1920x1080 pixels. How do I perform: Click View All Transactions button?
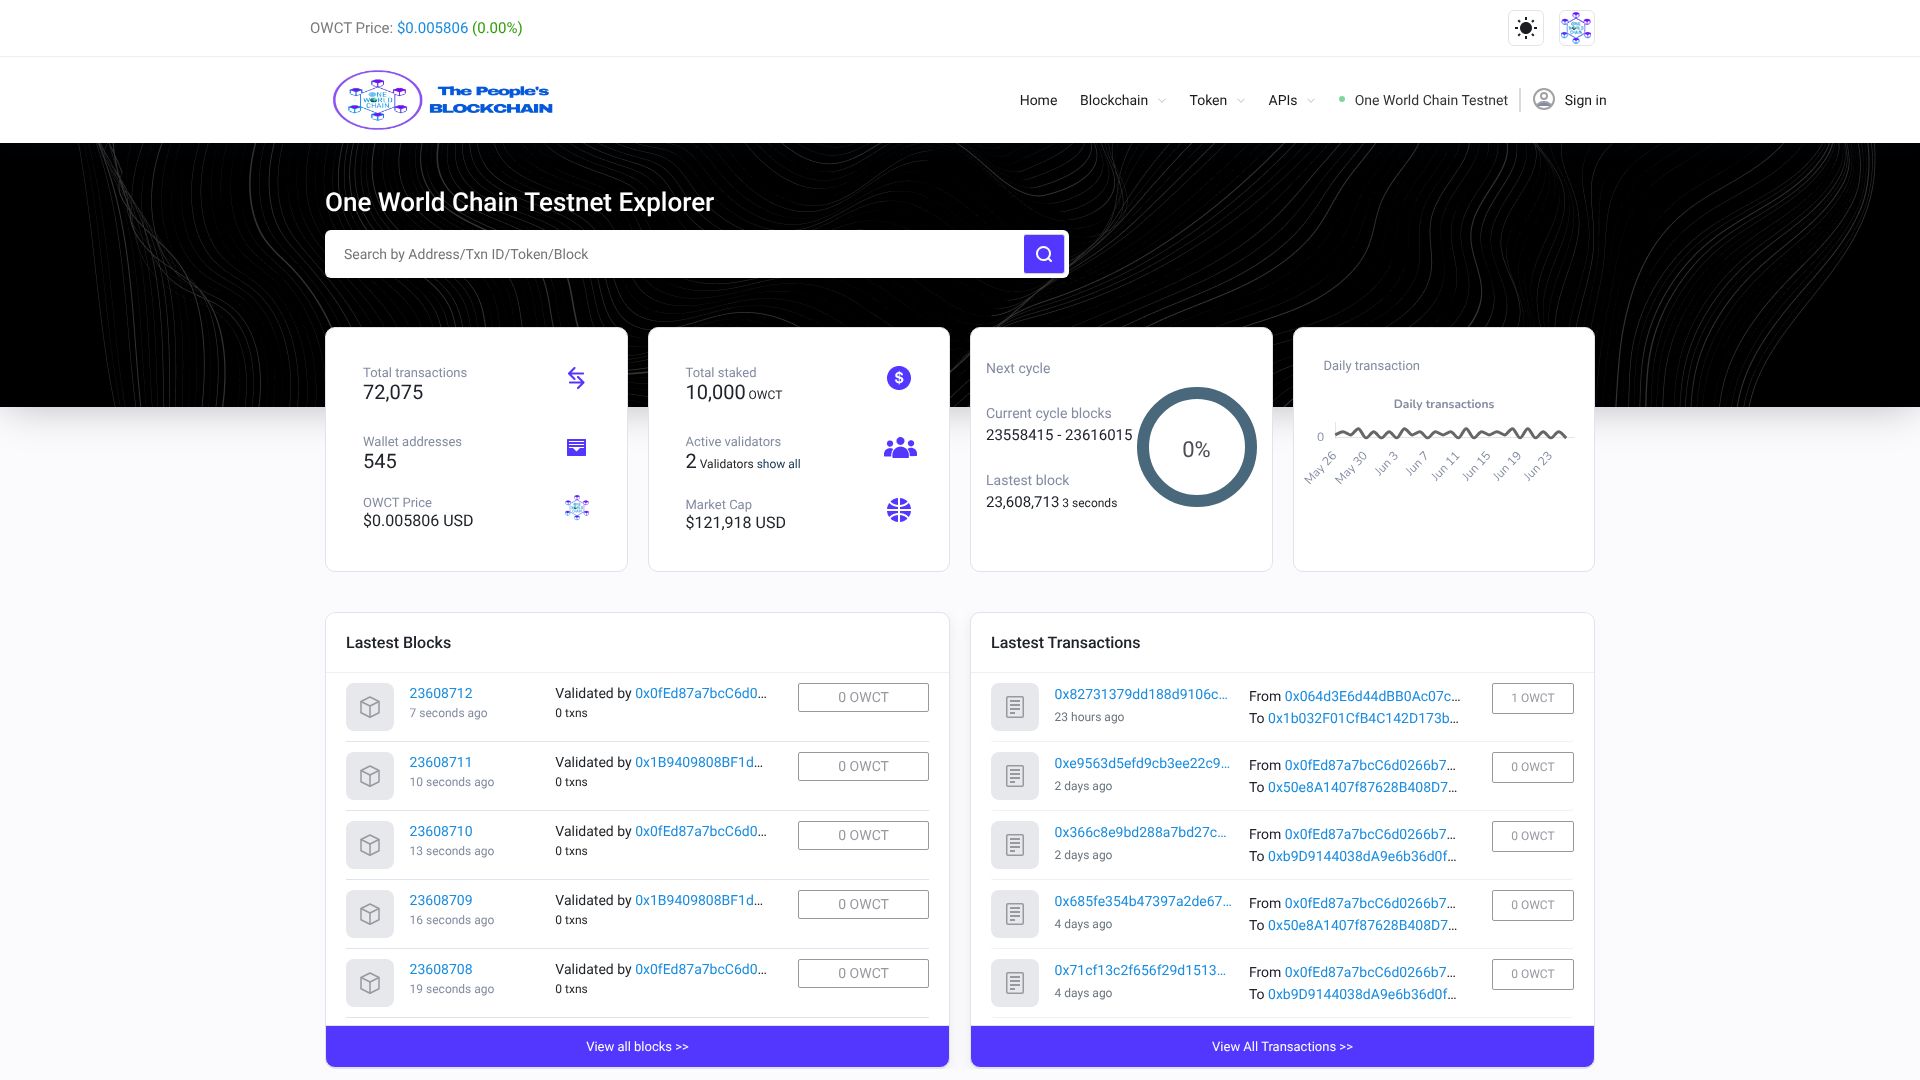[1282, 1046]
